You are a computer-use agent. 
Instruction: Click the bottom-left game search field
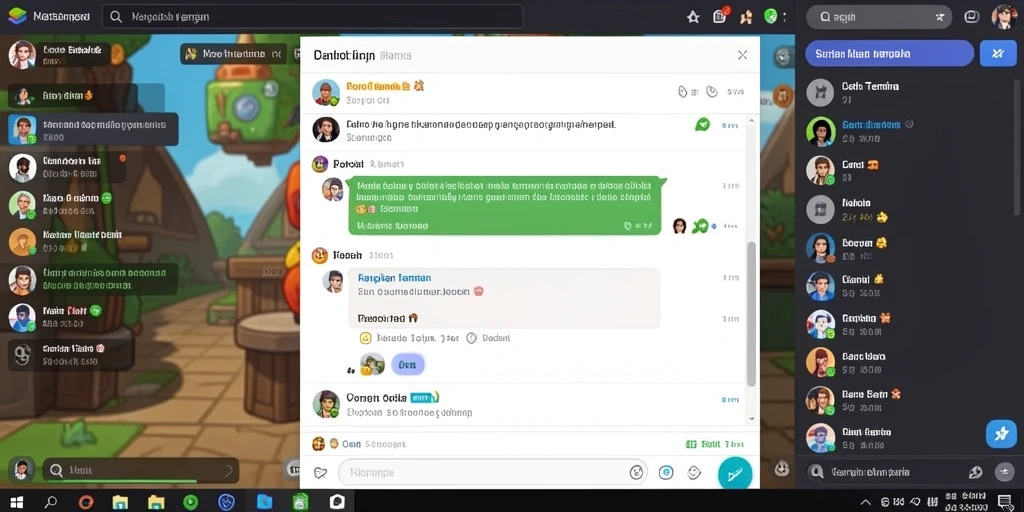140,470
